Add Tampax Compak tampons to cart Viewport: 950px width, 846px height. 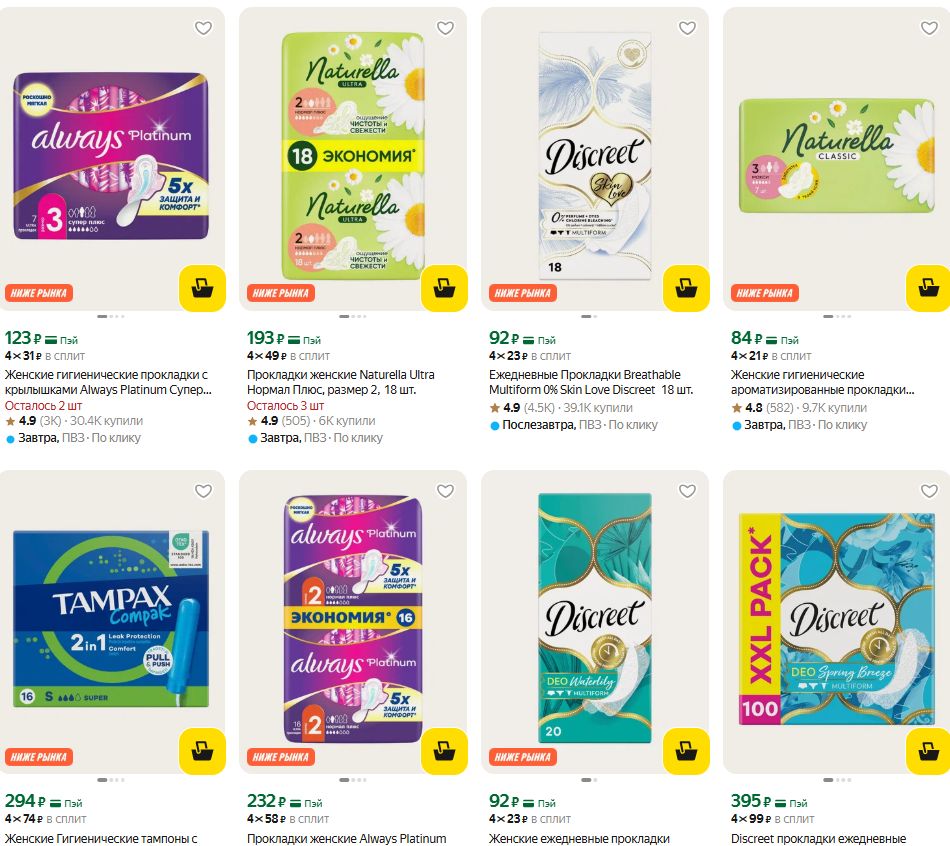pos(202,751)
